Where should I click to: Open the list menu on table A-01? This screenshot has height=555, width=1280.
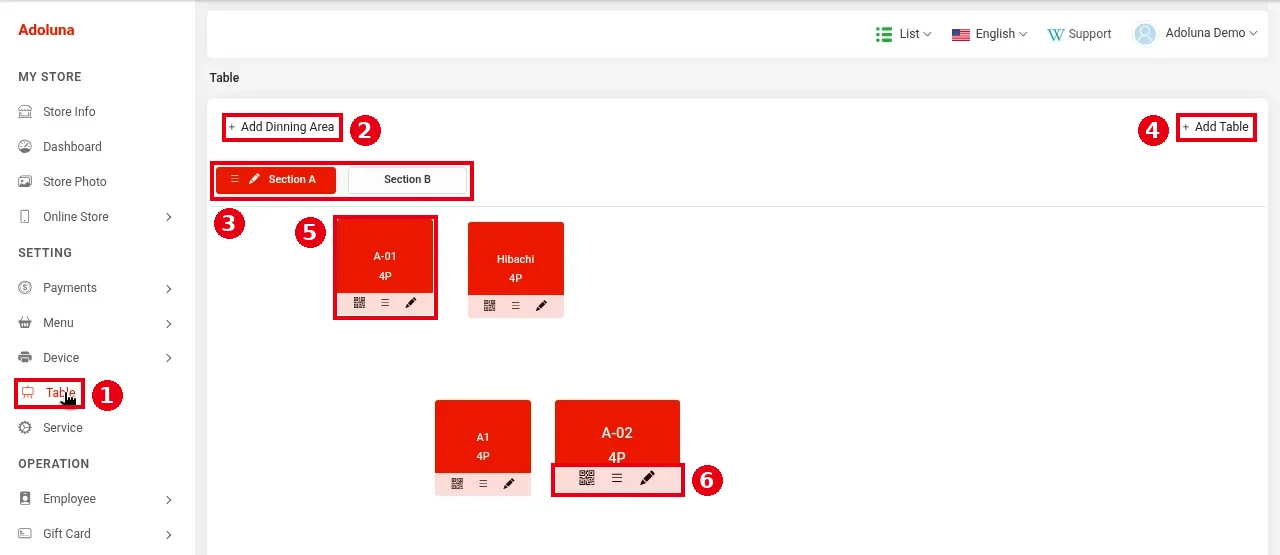coord(385,303)
